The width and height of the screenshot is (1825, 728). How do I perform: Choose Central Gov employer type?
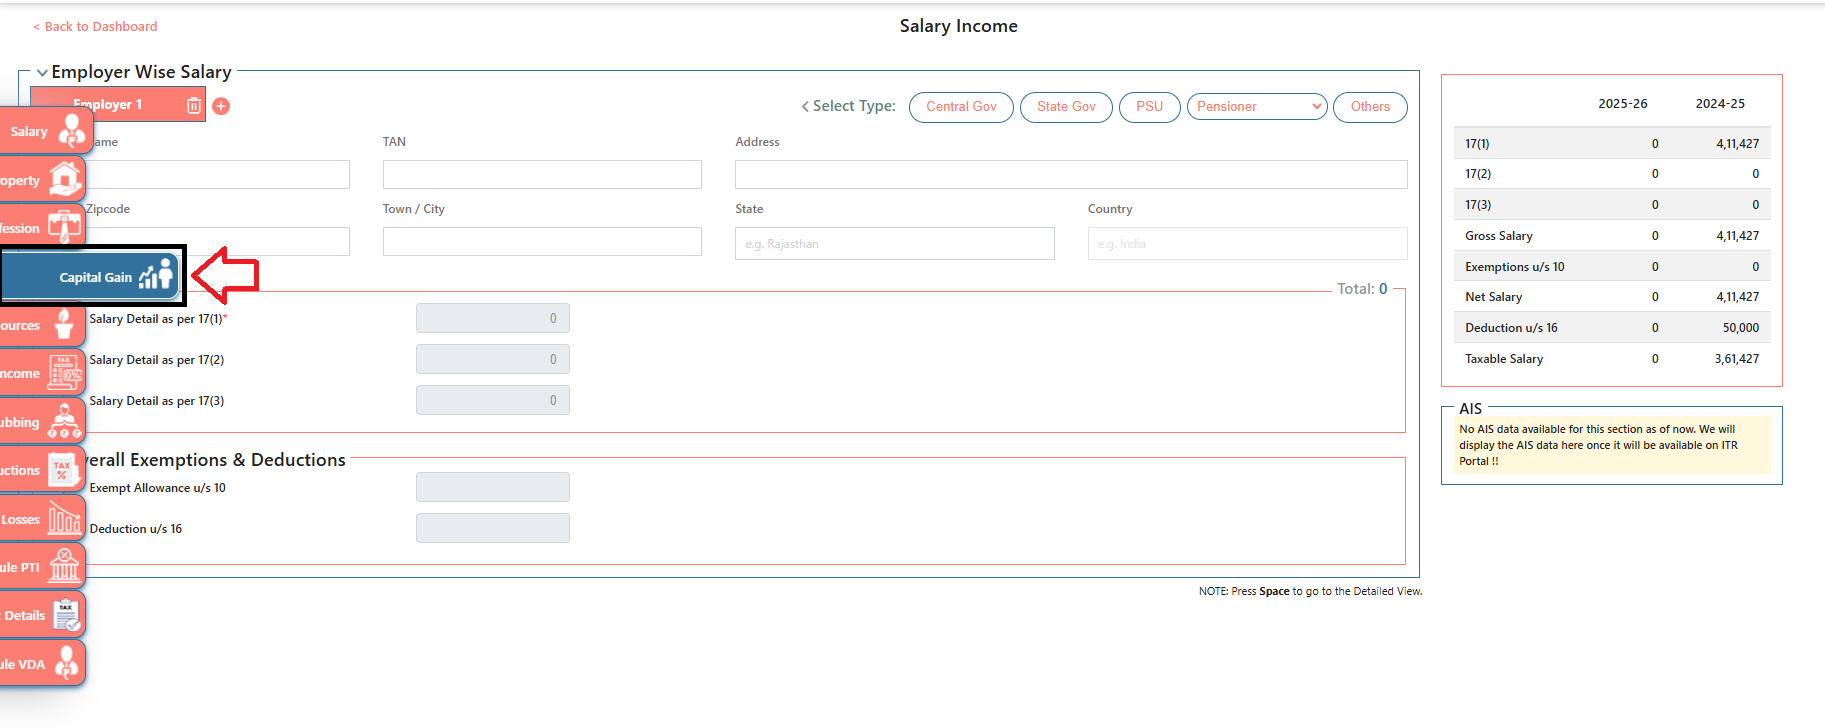(961, 107)
